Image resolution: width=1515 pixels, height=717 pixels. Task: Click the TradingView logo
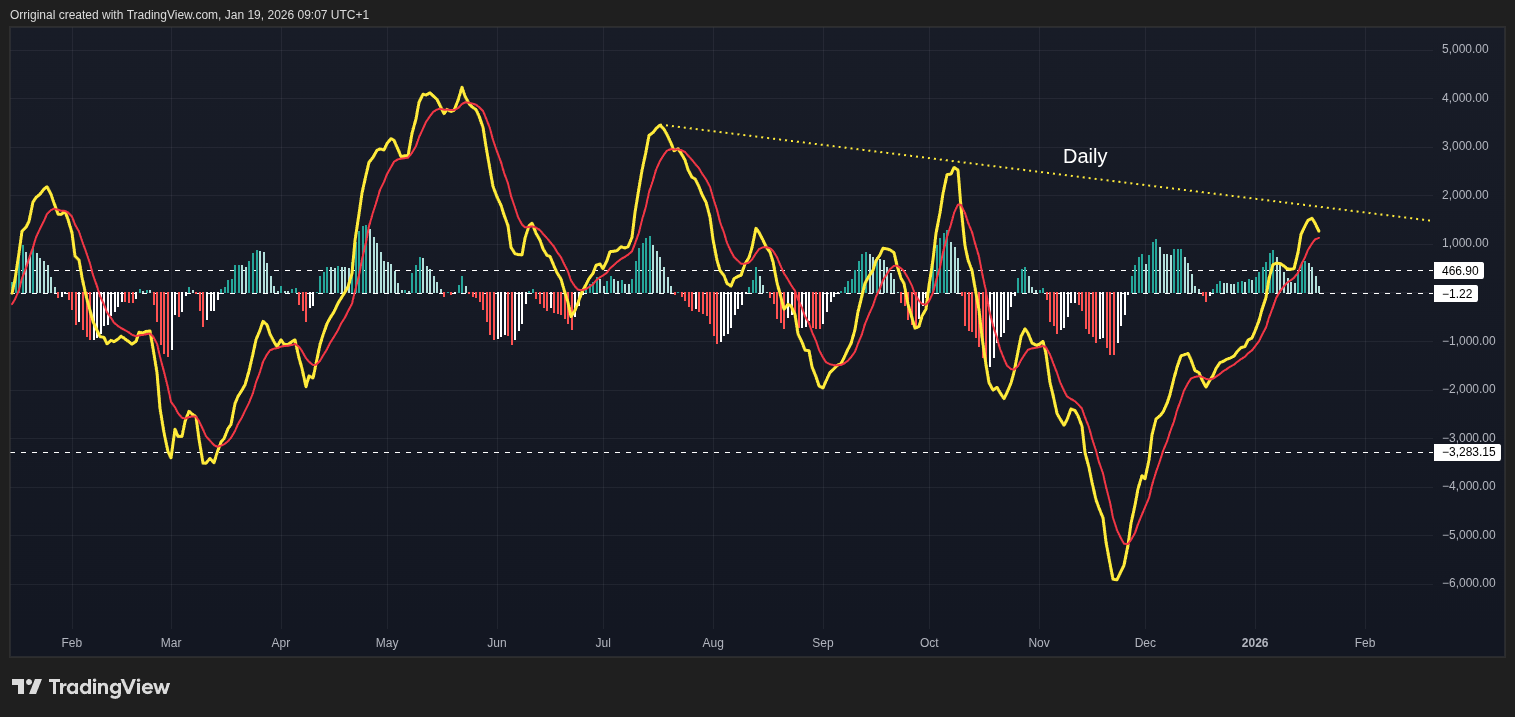coord(91,687)
